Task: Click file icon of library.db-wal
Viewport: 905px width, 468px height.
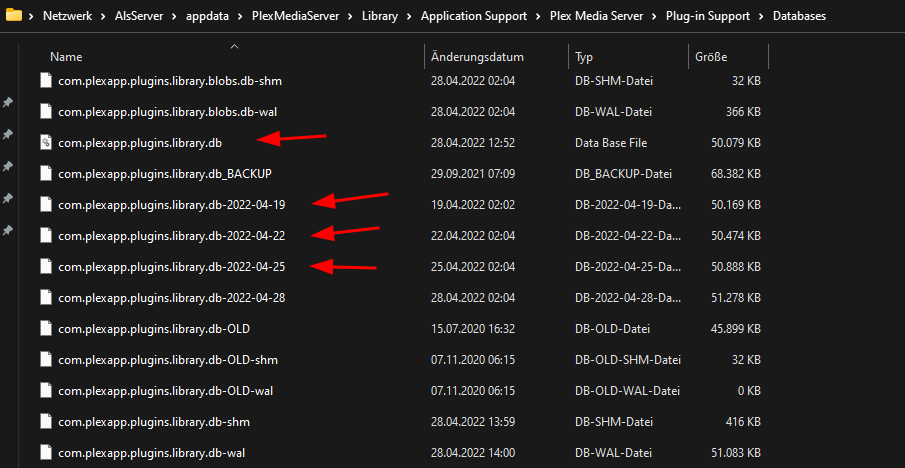Action: [x=46, y=454]
